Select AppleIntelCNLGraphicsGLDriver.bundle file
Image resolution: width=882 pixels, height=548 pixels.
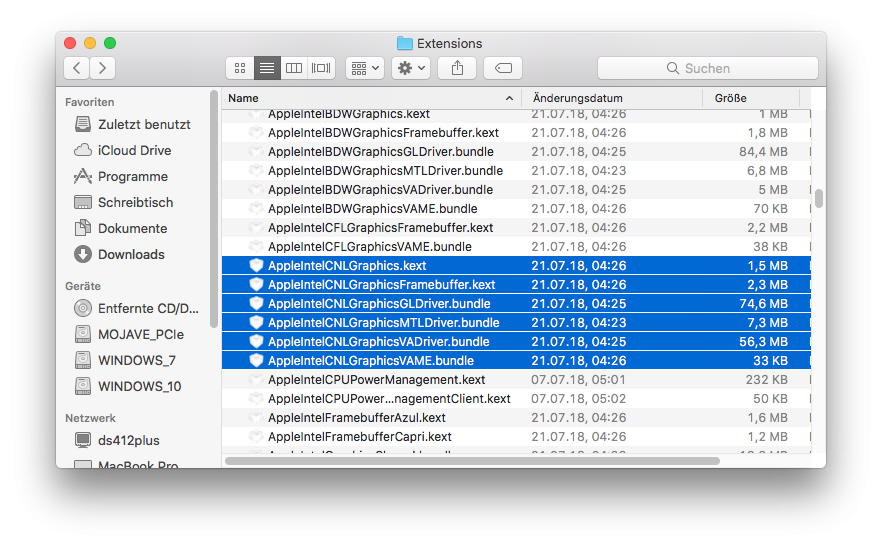pos(516,304)
